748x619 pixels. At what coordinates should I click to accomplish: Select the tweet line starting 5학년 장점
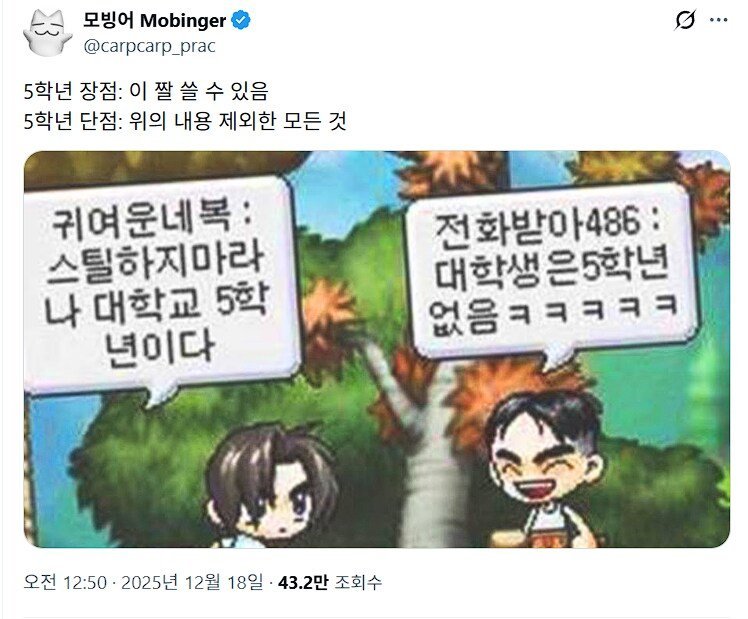point(146,91)
